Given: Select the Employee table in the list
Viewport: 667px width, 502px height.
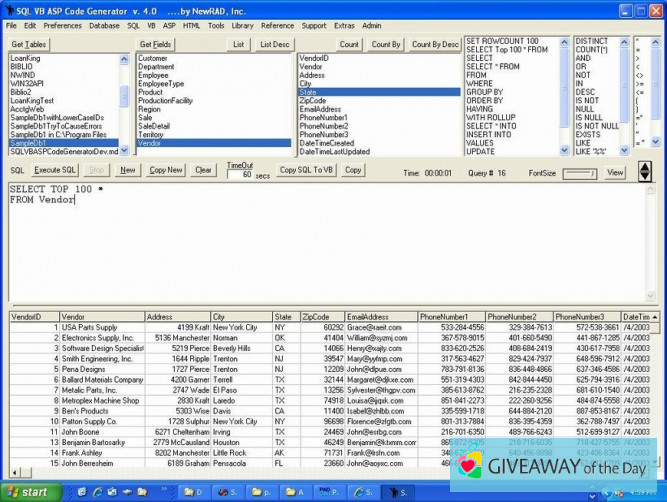Looking at the screenshot, I should [154, 75].
